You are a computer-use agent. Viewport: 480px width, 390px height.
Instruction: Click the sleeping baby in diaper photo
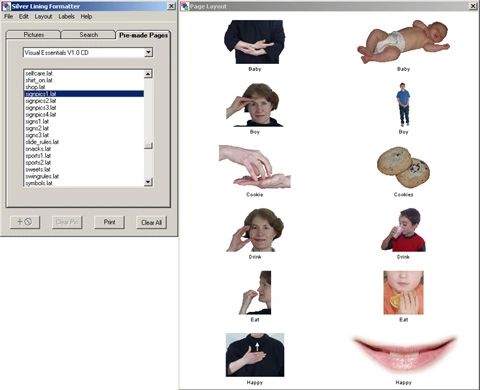[x=403, y=42]
